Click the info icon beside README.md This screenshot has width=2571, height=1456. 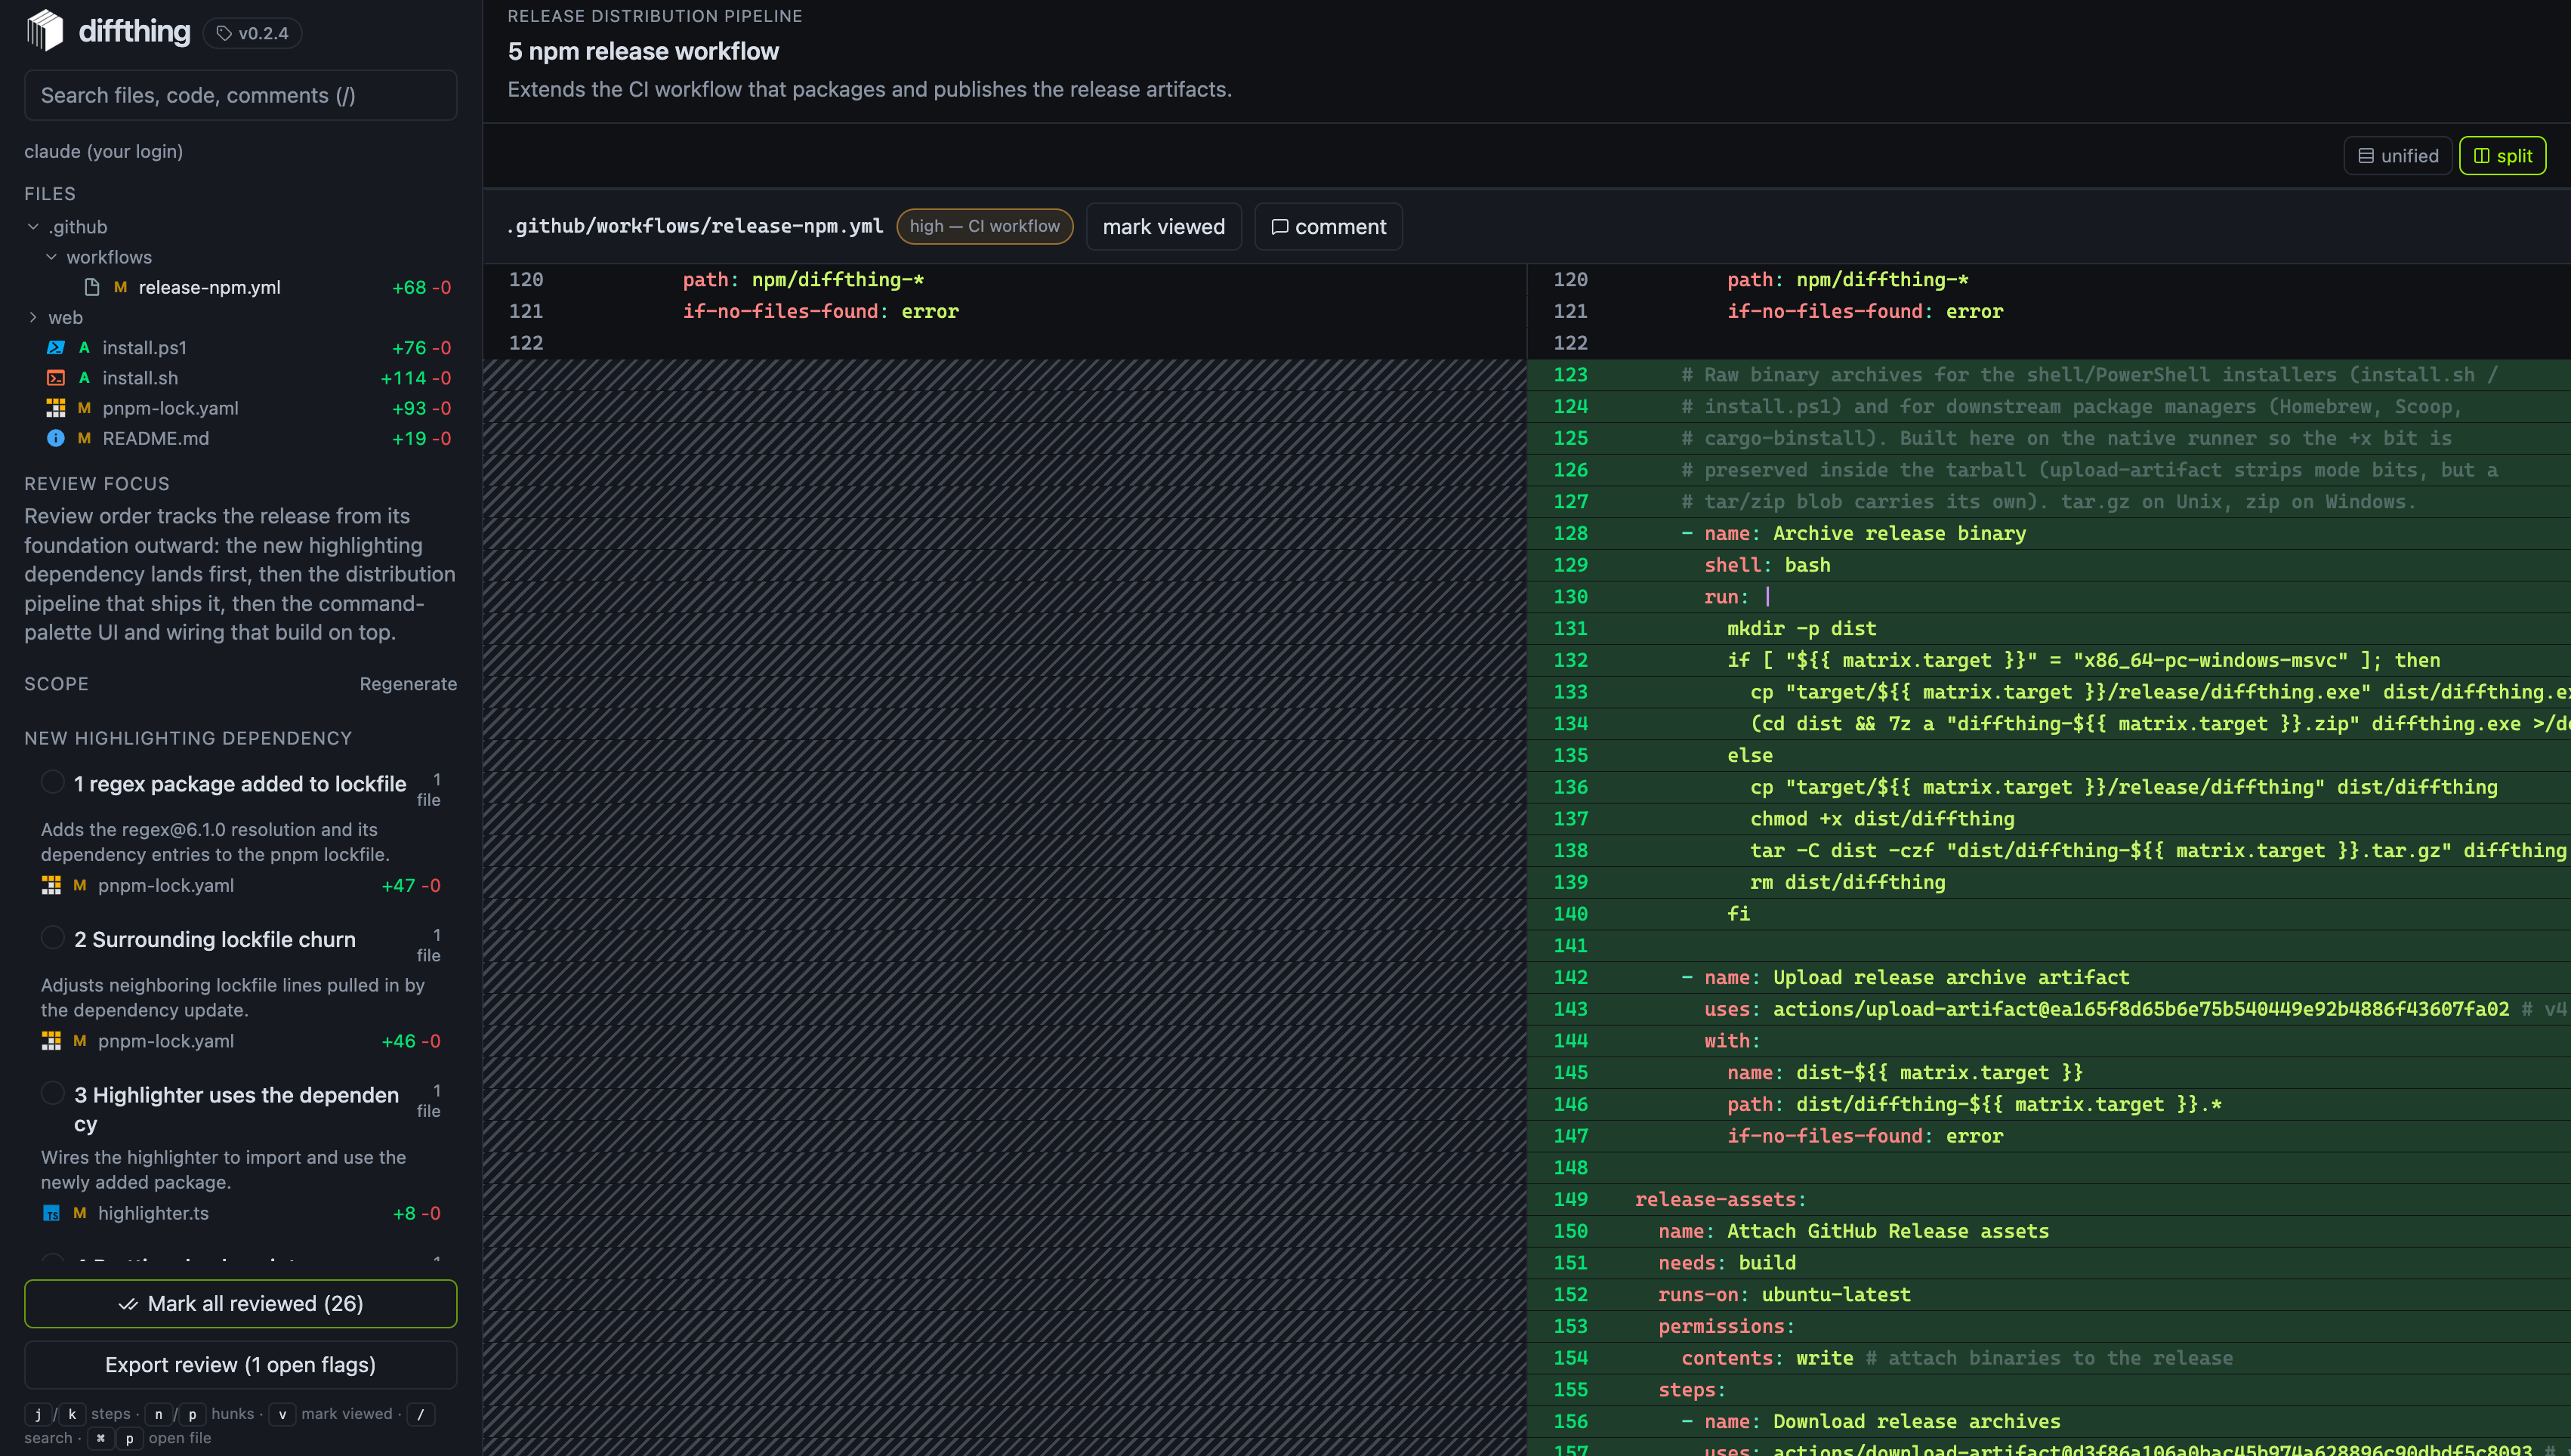56,438
